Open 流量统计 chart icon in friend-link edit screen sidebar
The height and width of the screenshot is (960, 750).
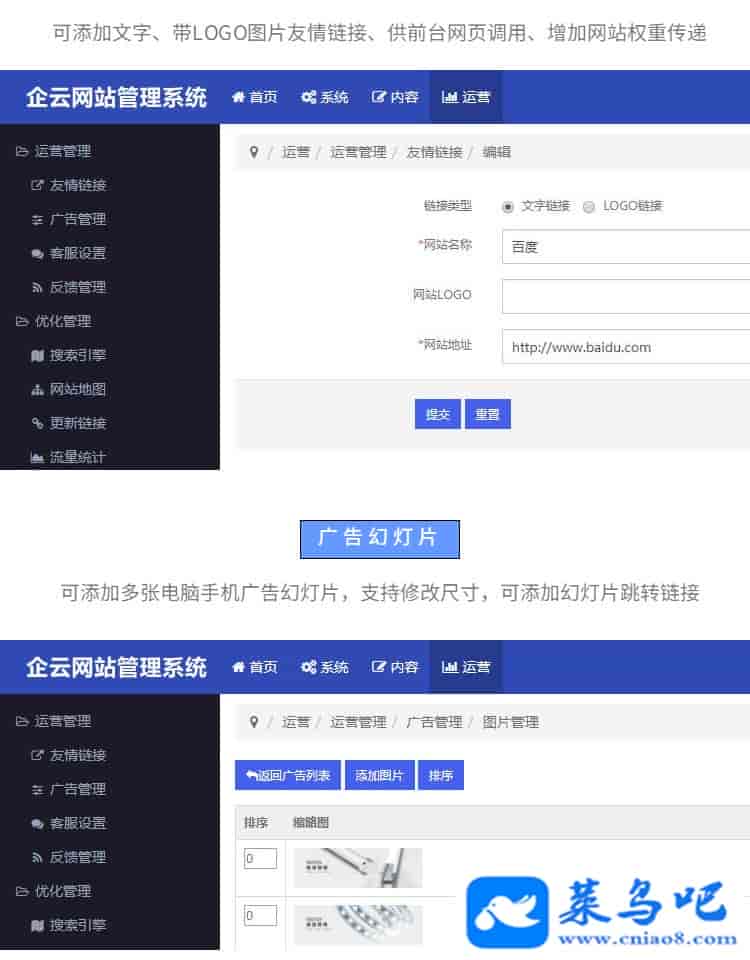point(37,457)
